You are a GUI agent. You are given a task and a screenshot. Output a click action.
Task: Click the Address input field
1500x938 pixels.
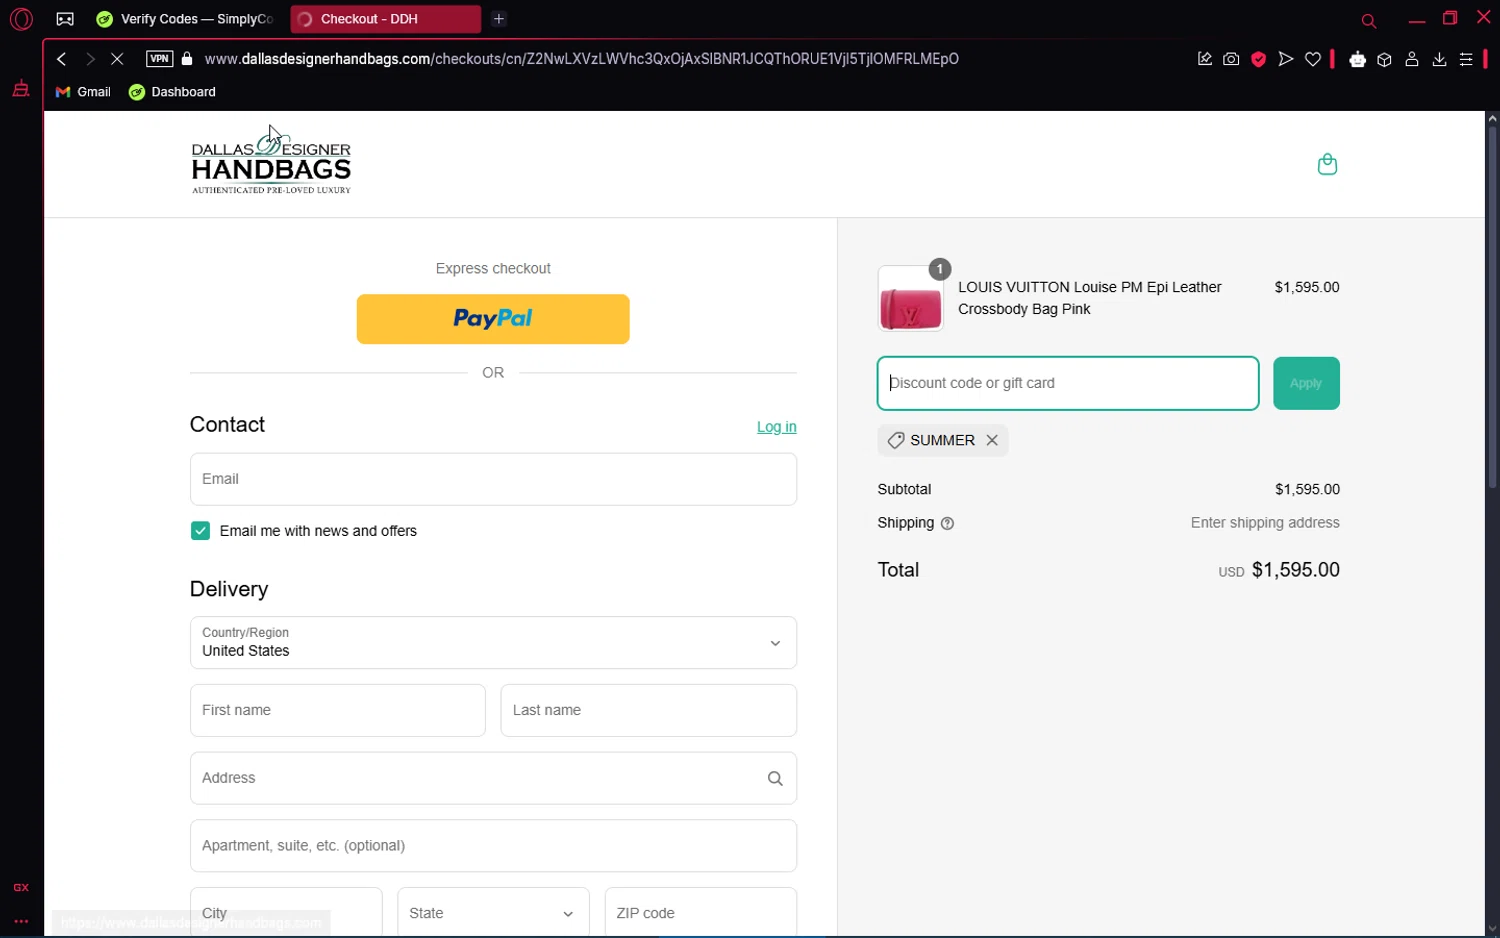coord(493,778)
